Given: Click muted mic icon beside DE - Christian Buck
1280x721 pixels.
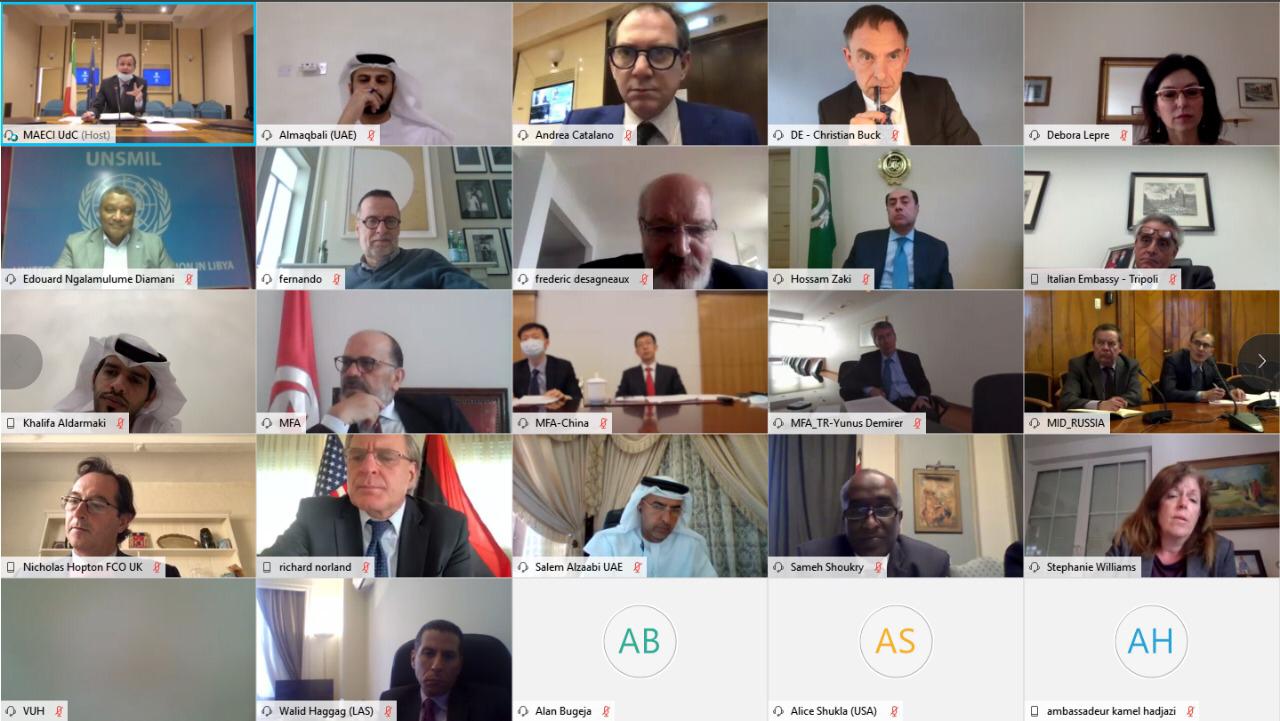Looking at the screenshot, I should coord(895,135).
